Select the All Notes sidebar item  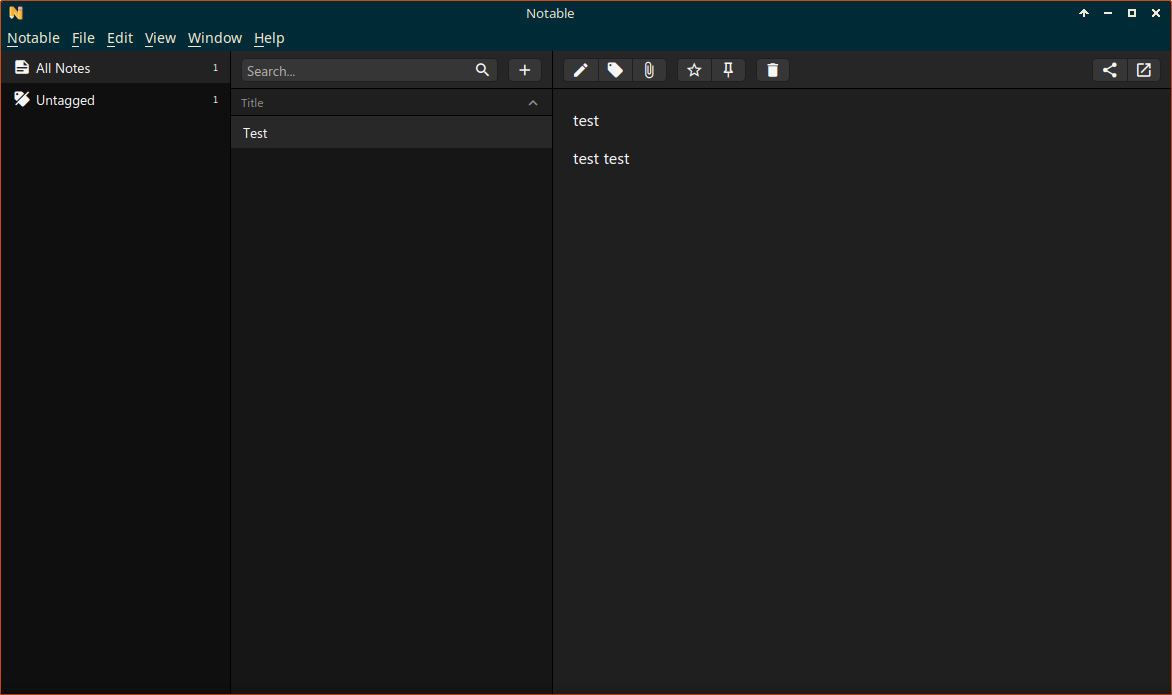click(63, 68)
